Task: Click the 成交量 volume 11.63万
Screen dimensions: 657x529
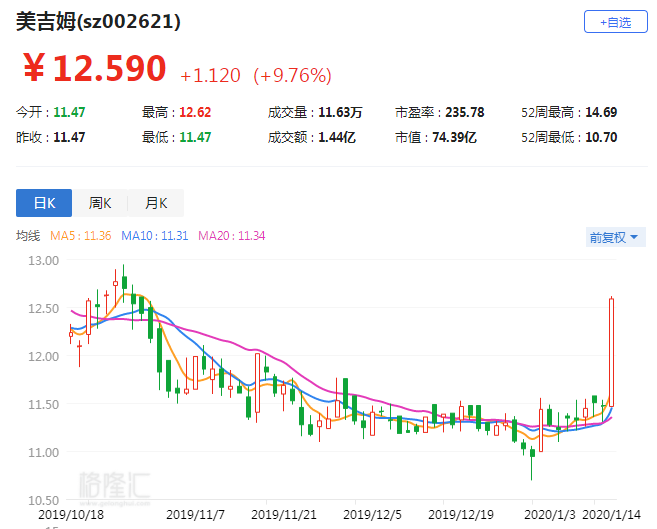Action: (340, 112)
